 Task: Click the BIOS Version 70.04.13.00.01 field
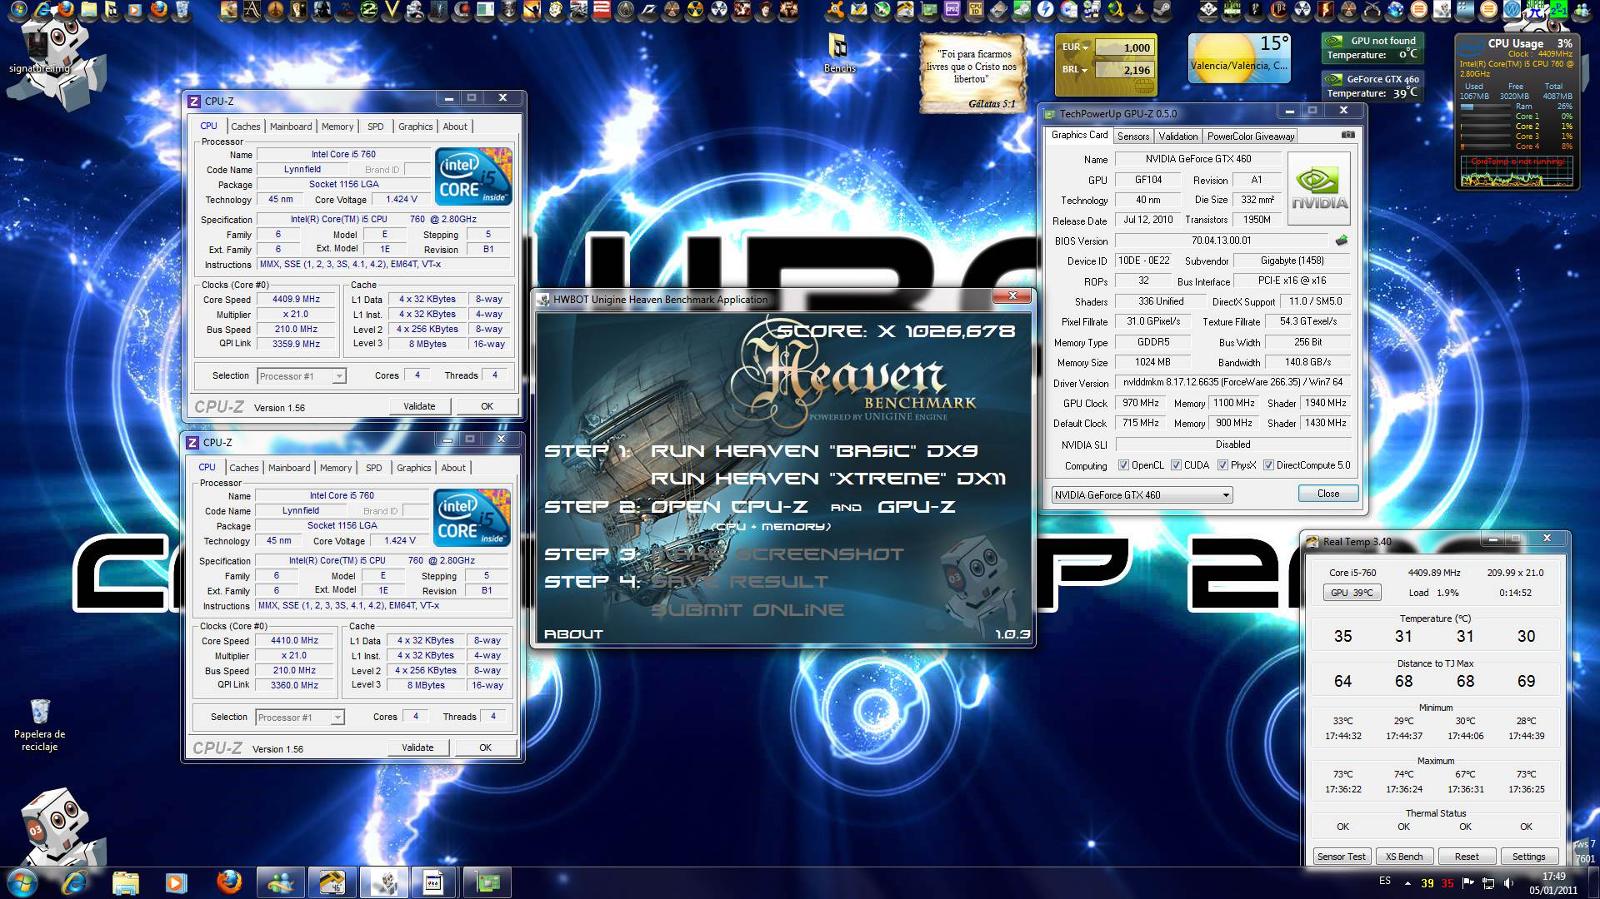1222,241
